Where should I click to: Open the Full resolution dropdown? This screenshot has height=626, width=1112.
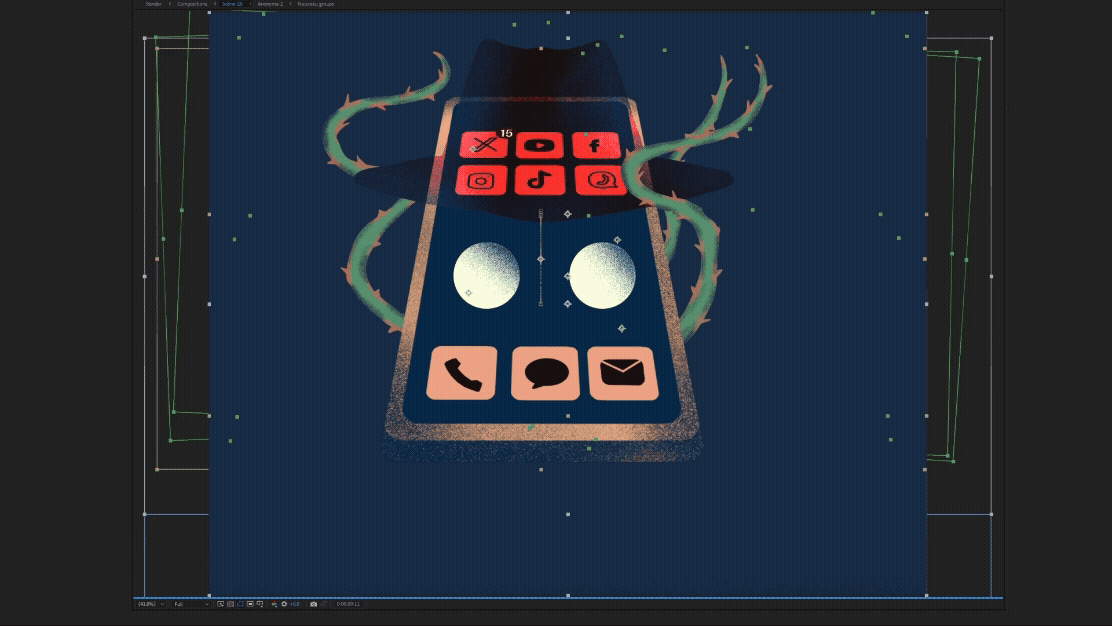pyautogui.click(x=191, y=604)
